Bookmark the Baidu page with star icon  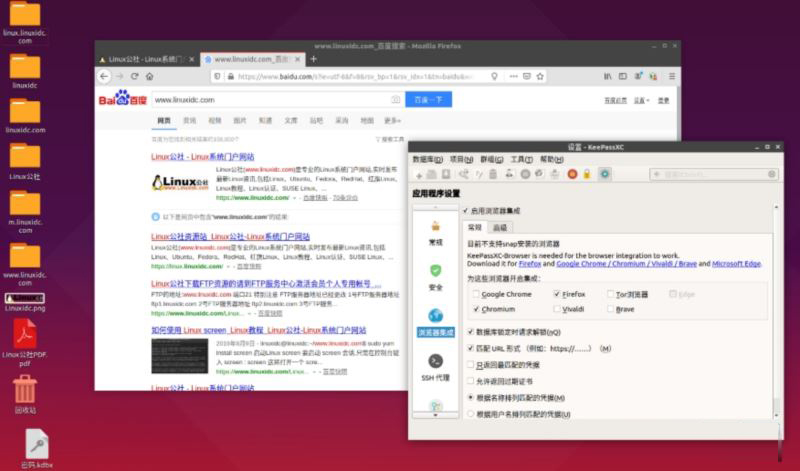coord(540,76)
